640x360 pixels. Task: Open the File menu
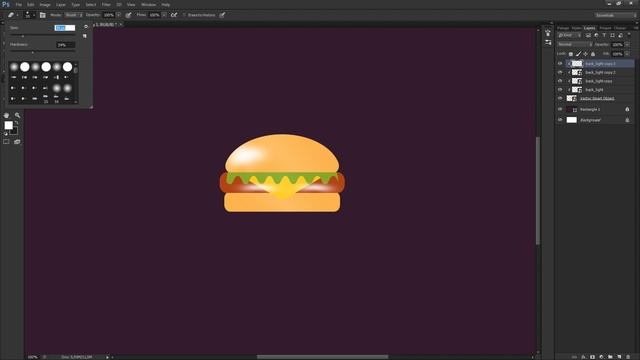tap(18, 4)
